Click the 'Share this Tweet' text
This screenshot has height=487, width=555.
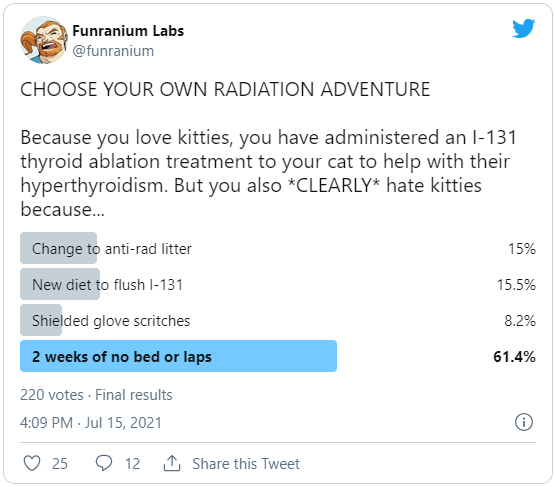point(246,464)
